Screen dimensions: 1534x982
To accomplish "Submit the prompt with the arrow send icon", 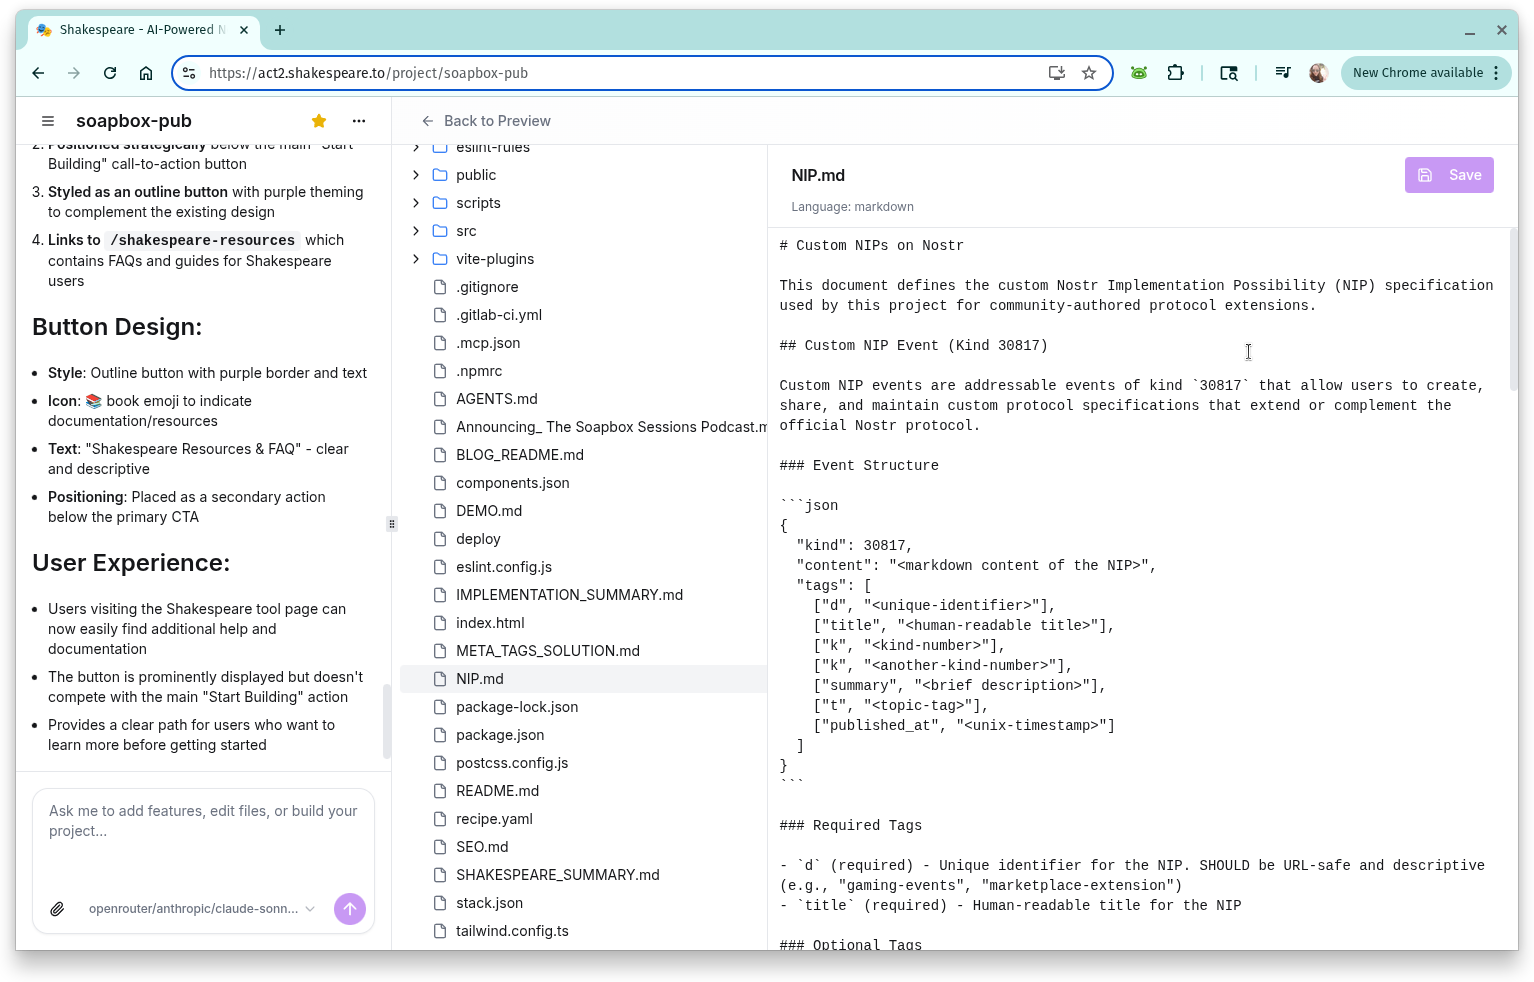I will [x=349, y=908].
